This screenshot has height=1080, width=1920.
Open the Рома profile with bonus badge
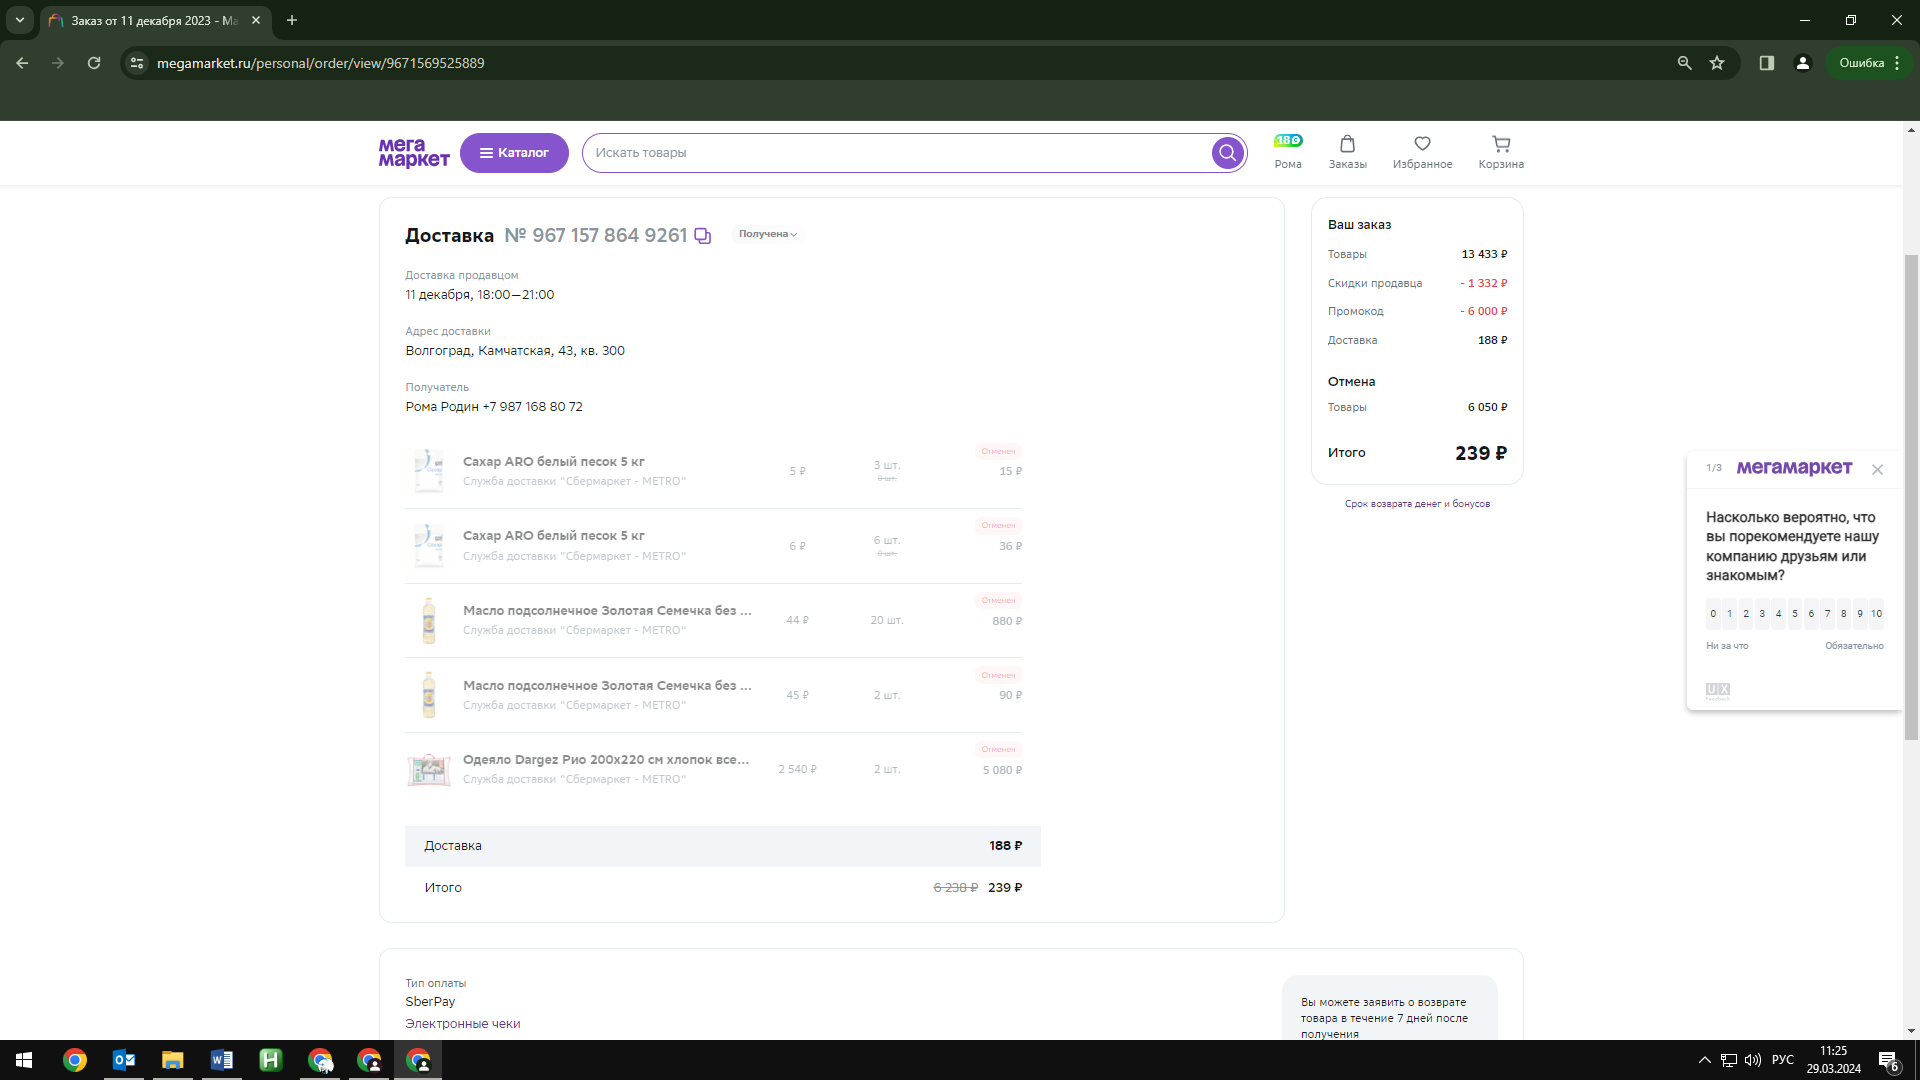(1288, 152)
